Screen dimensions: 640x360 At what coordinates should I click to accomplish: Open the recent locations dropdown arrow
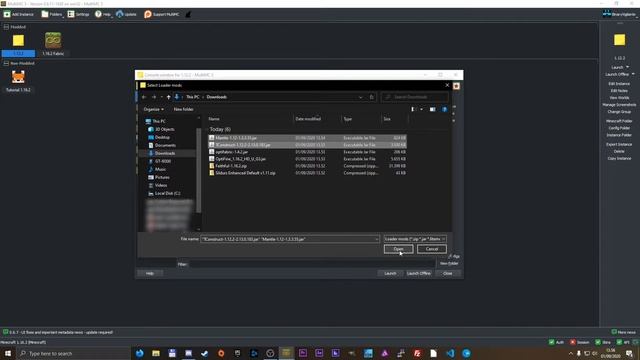[162, 97]
